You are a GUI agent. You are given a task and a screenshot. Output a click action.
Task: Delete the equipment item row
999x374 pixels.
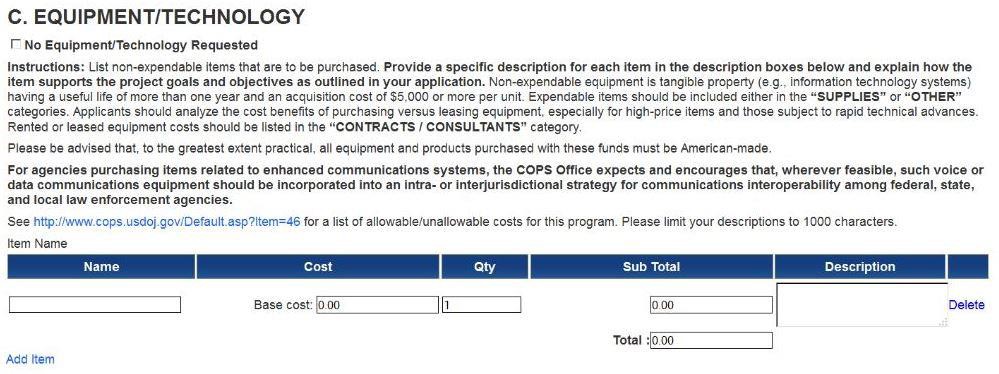click(x=966, y=305)
